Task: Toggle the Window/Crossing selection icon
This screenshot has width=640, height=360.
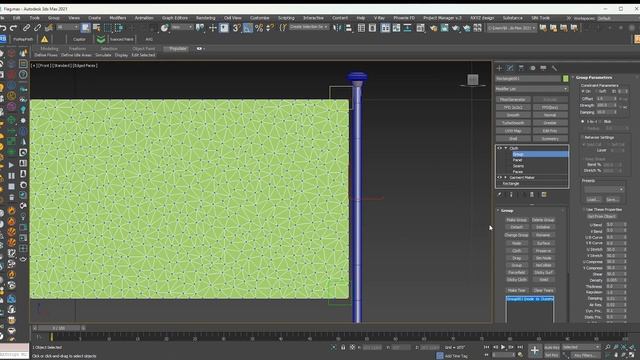Action: (x=119, y=28)
